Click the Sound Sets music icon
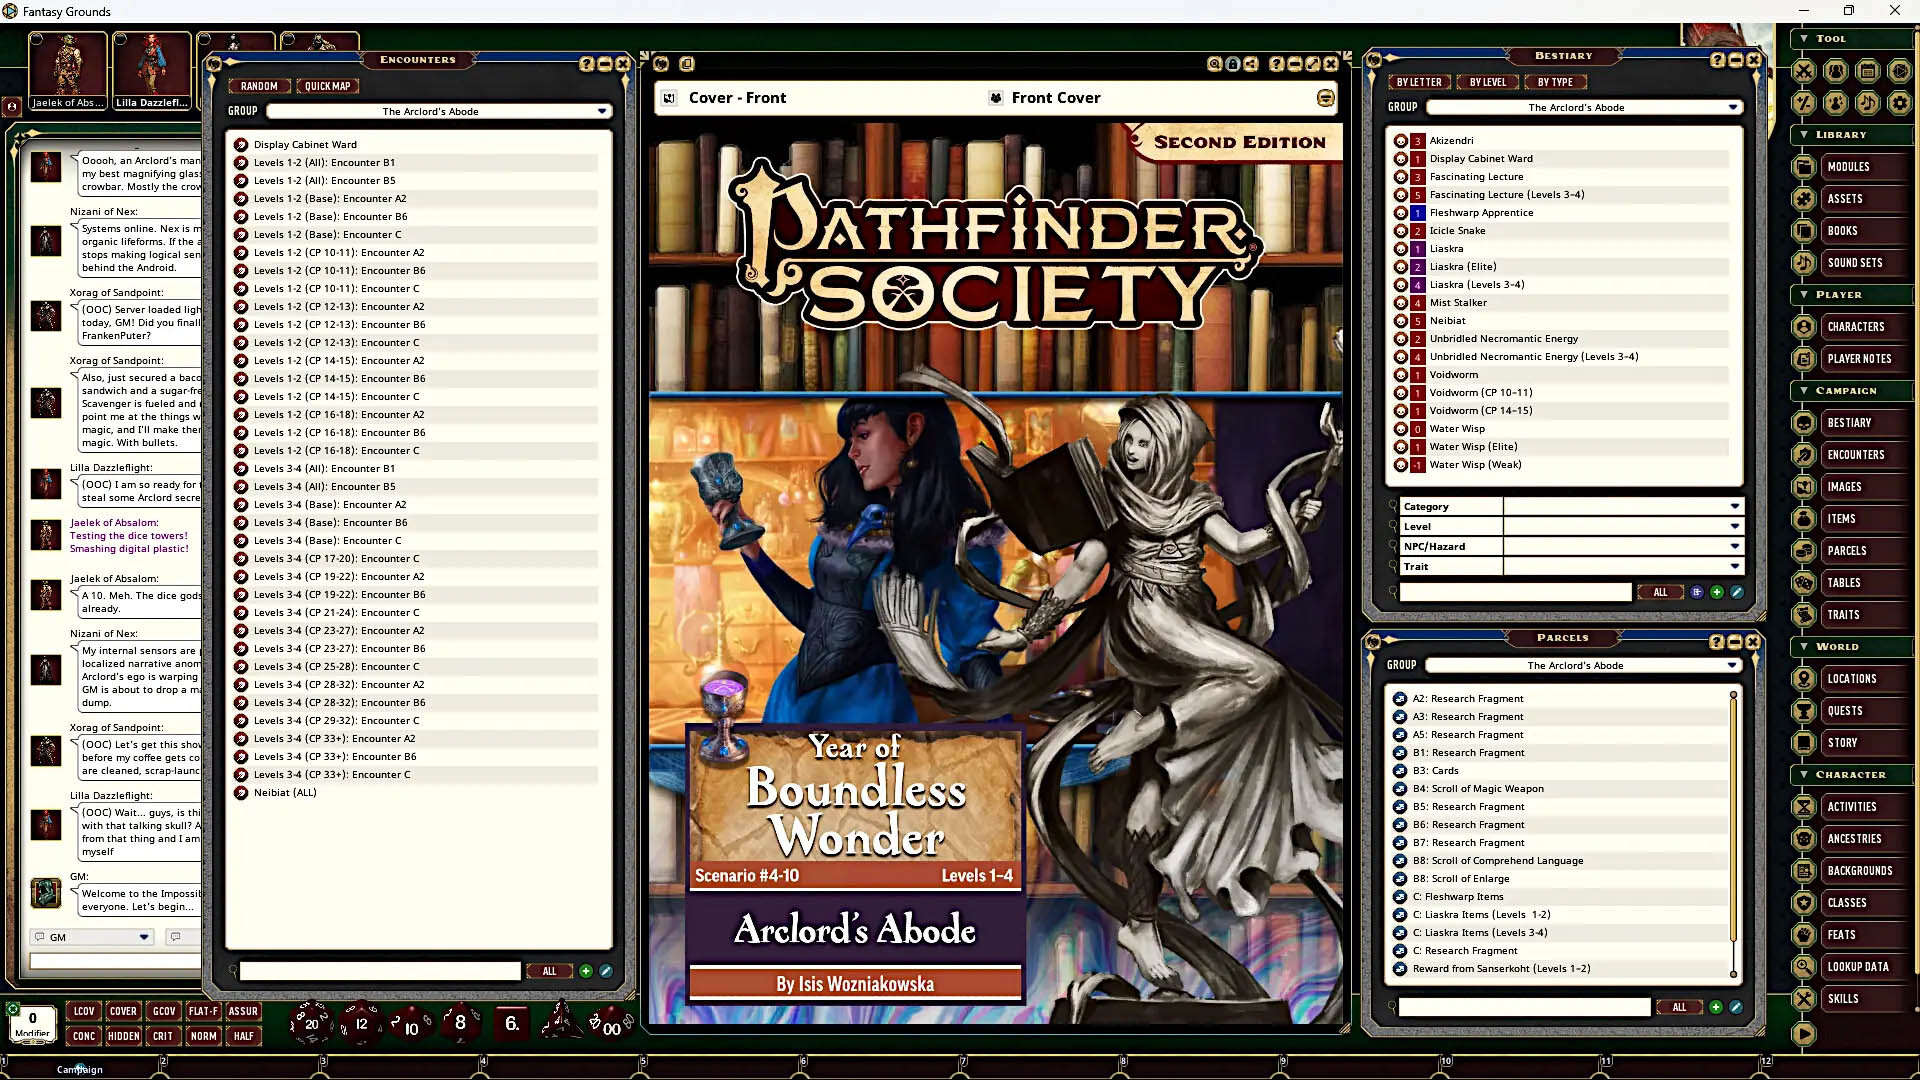 tap(1804, 263)
